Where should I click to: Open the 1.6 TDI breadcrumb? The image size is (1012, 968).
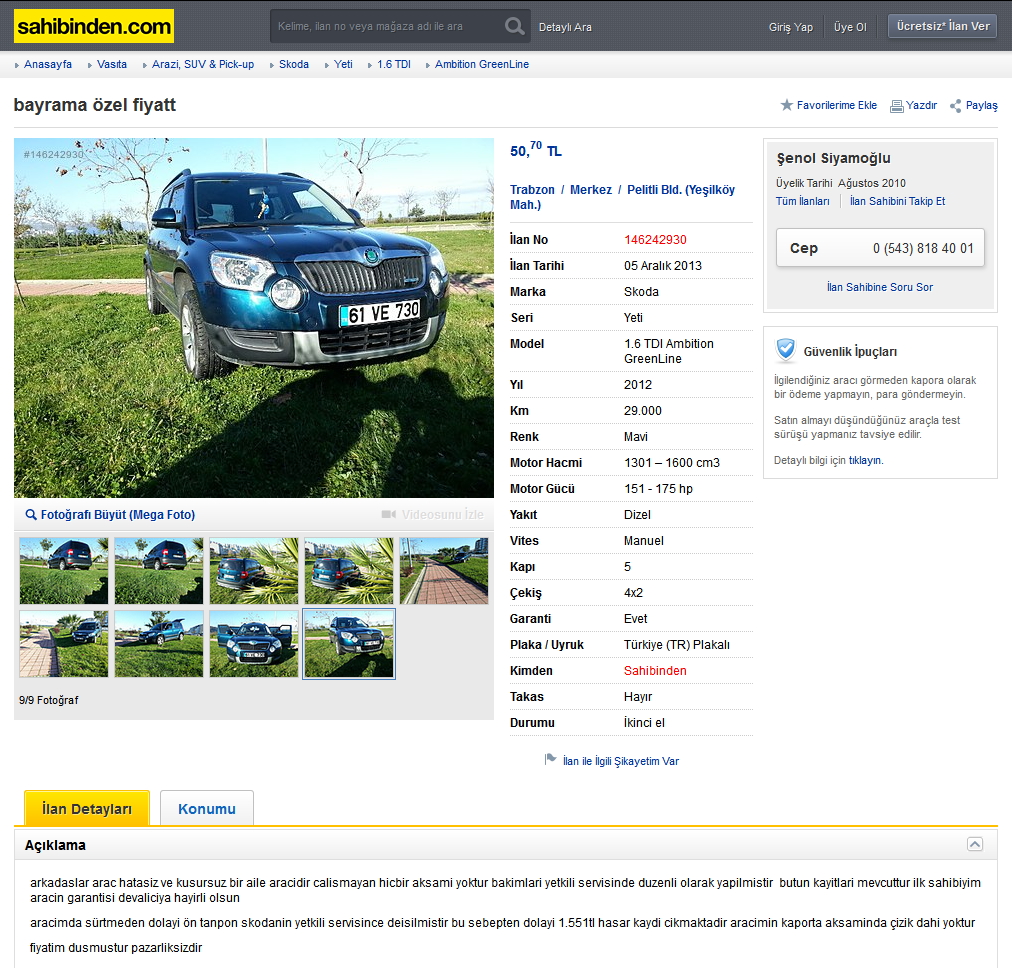click(x=394, y=65)
